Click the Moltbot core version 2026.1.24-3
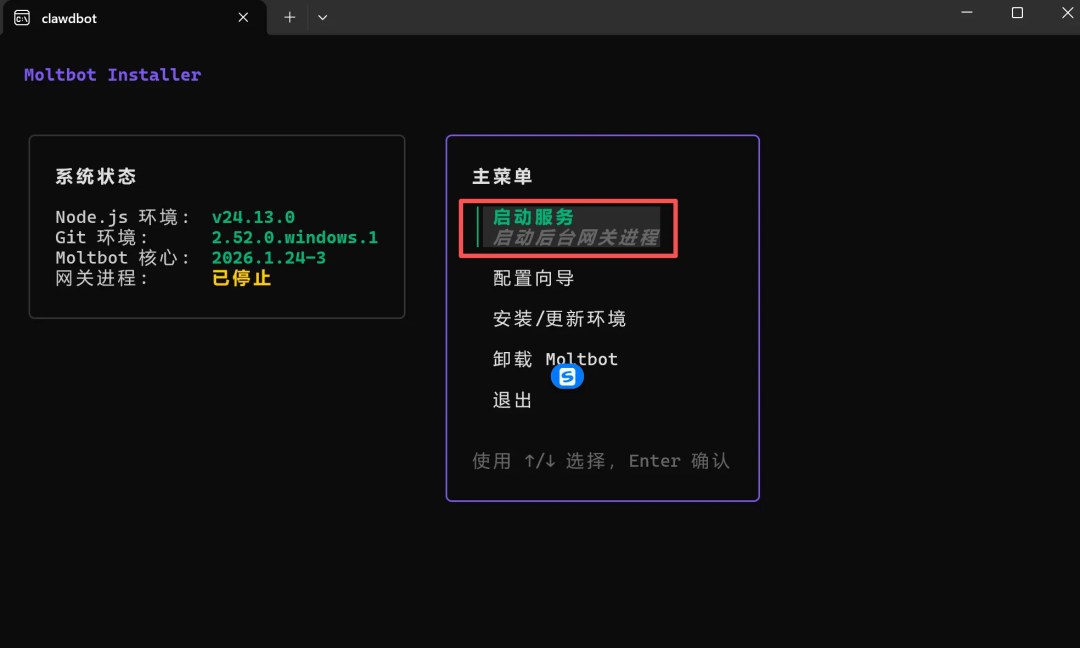 tap(268, 258)
